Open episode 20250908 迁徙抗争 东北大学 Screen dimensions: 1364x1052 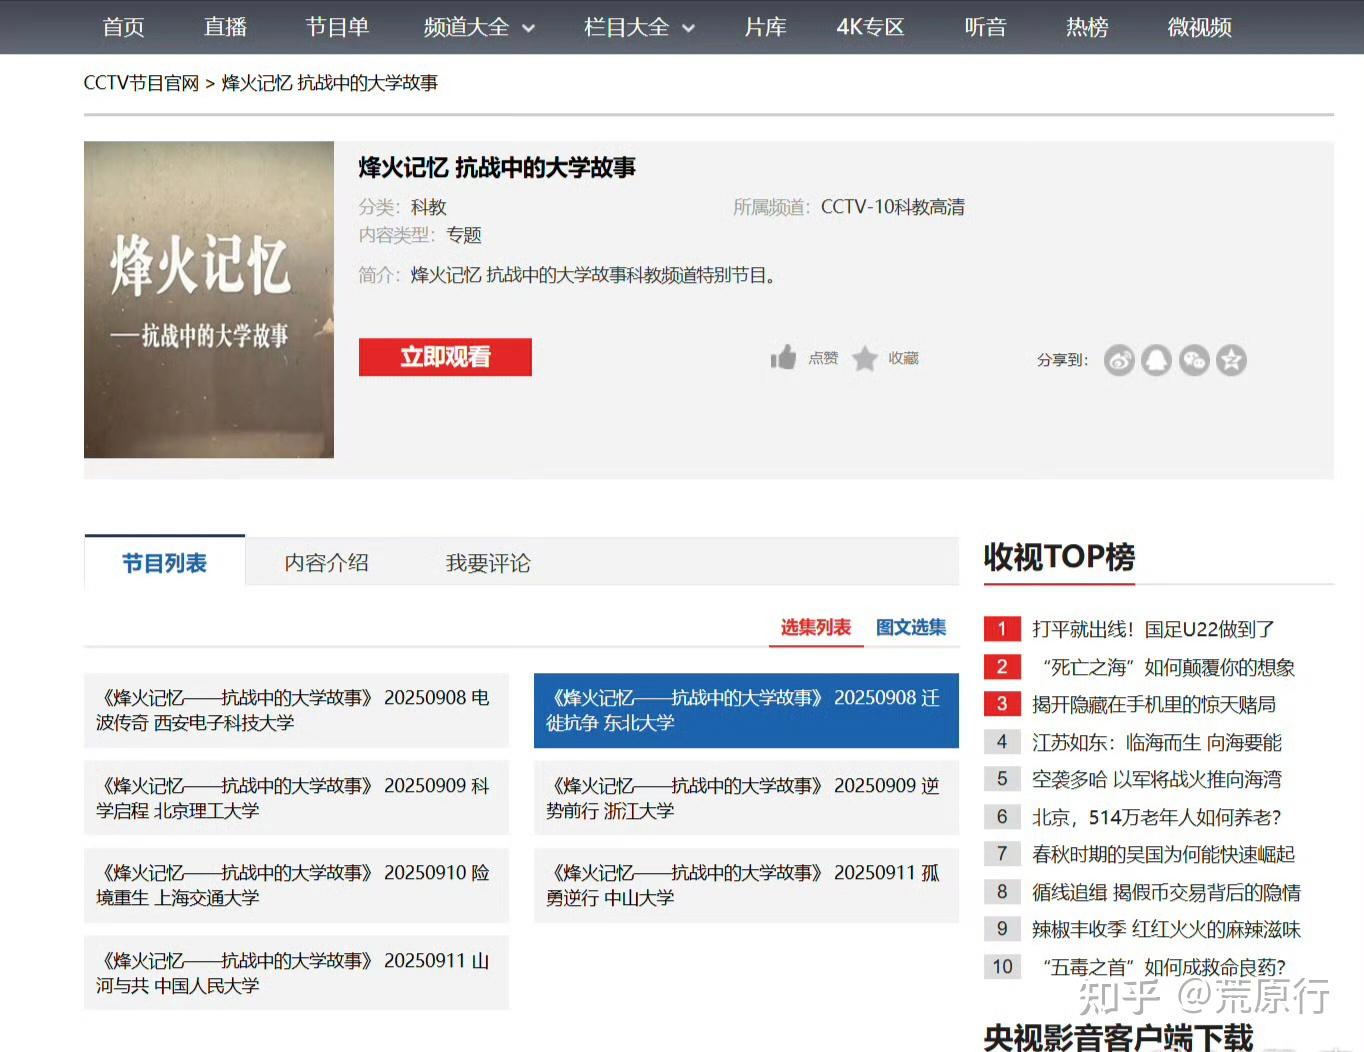click(746, 710)
